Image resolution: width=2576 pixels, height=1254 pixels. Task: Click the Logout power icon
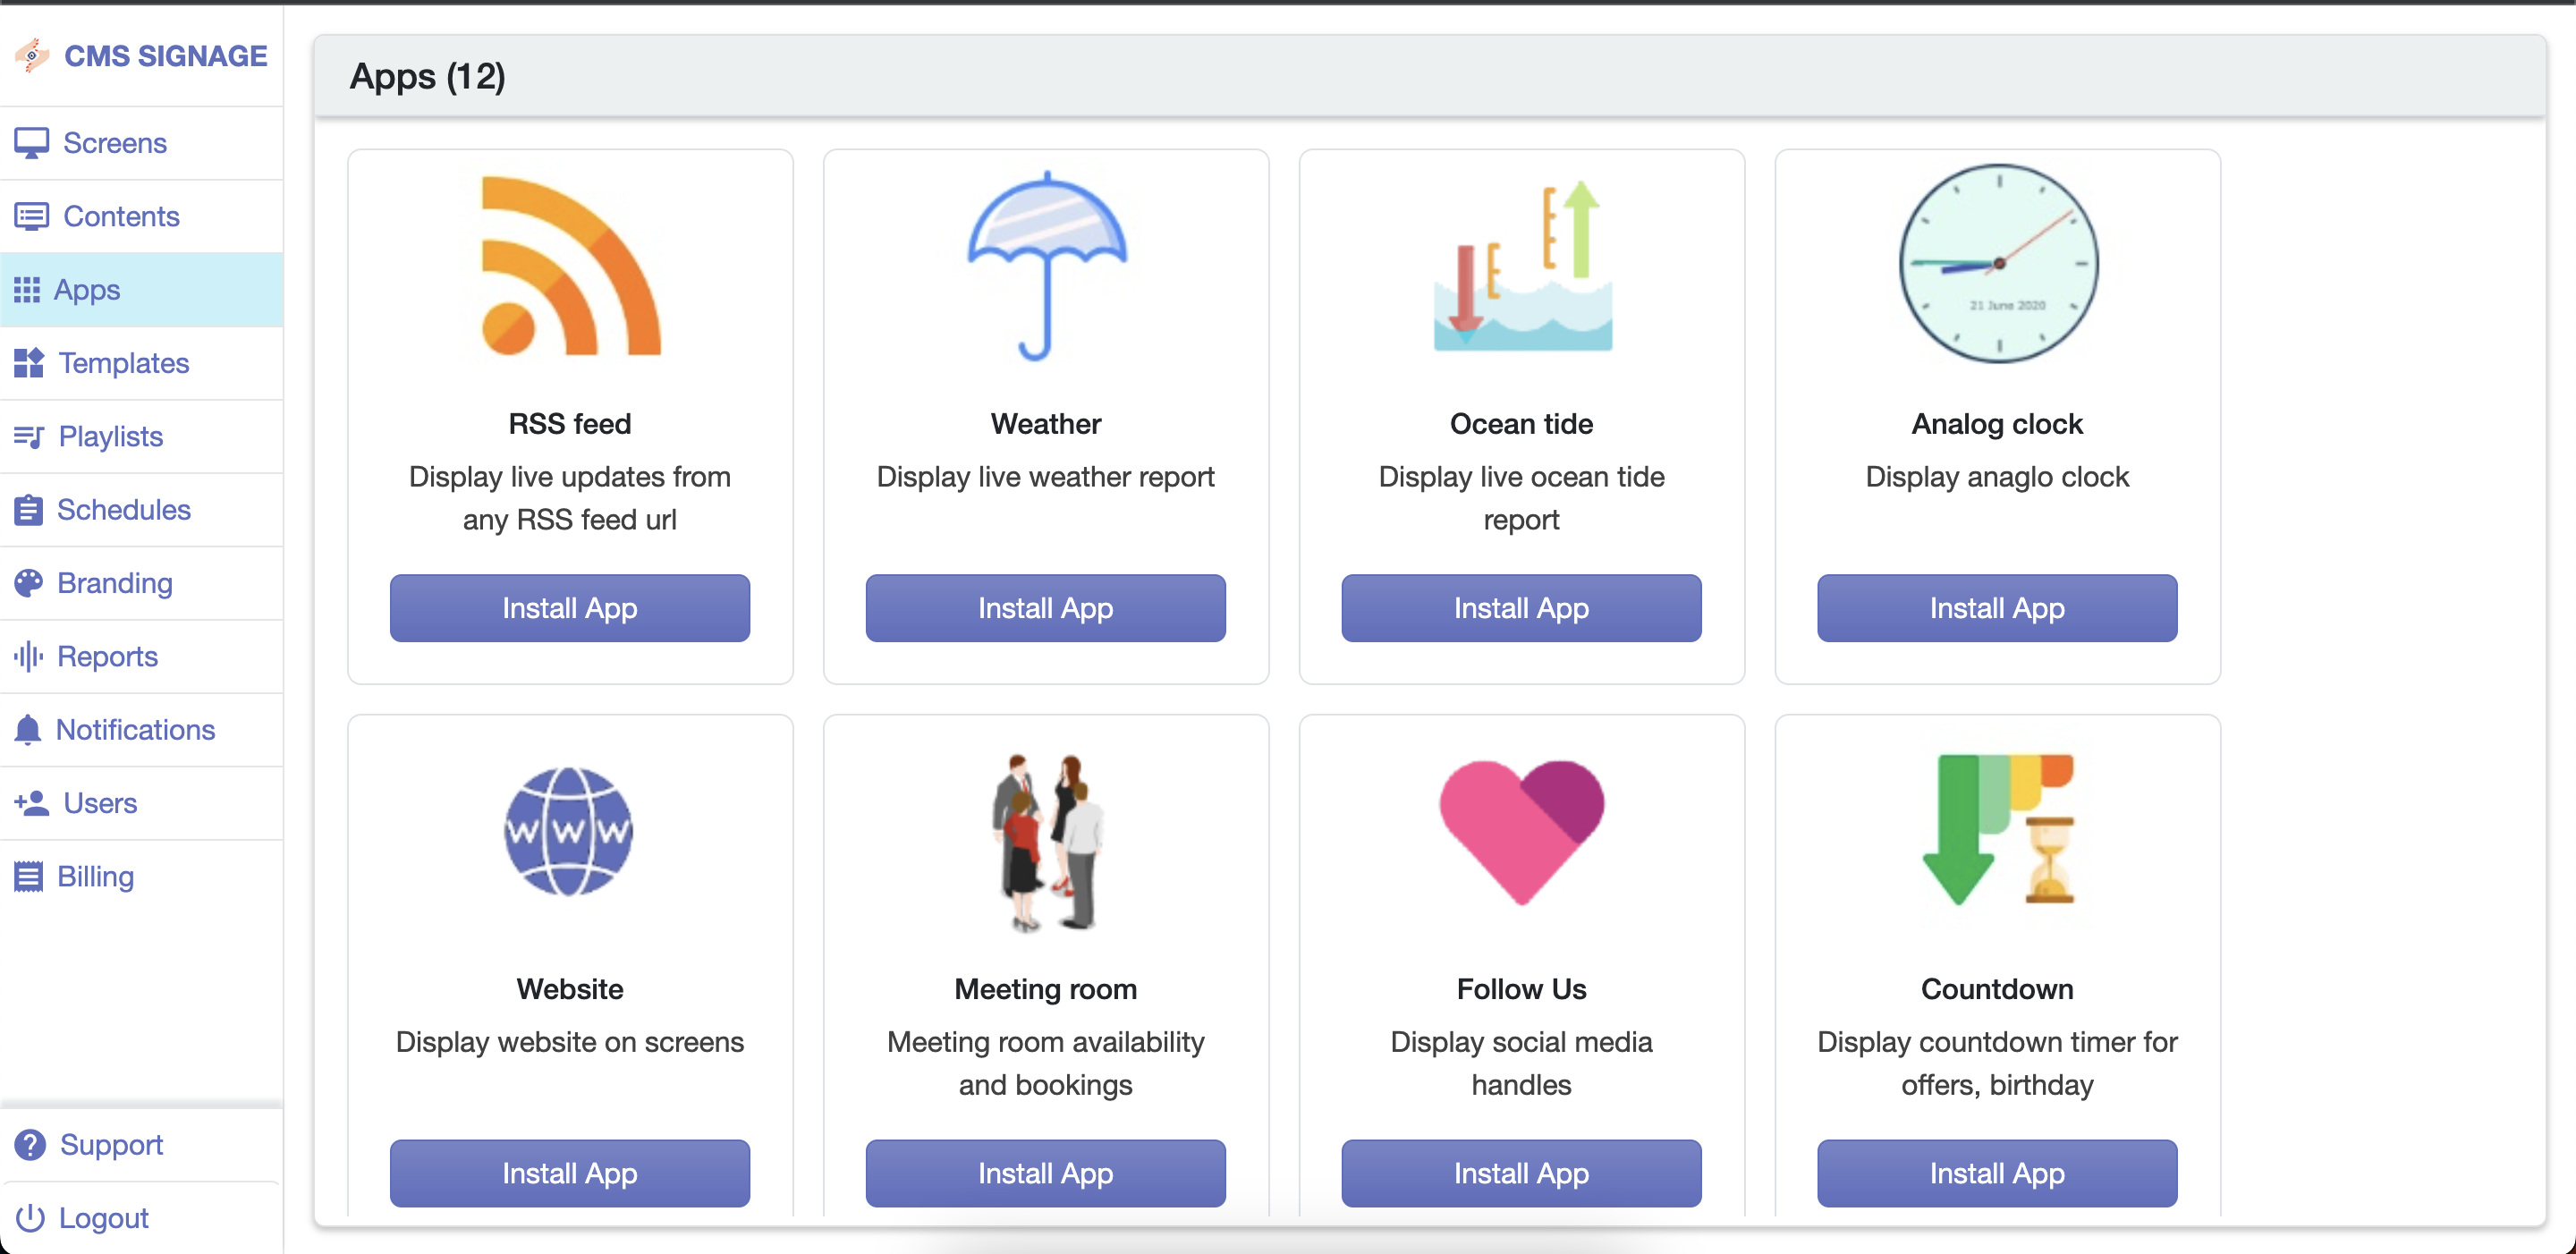point(30,1218)
